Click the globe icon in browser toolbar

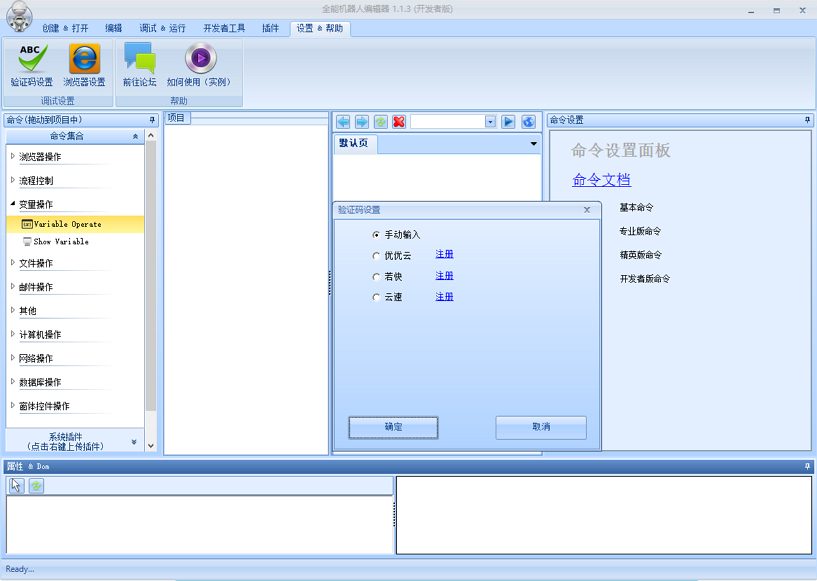coord(528,122)
